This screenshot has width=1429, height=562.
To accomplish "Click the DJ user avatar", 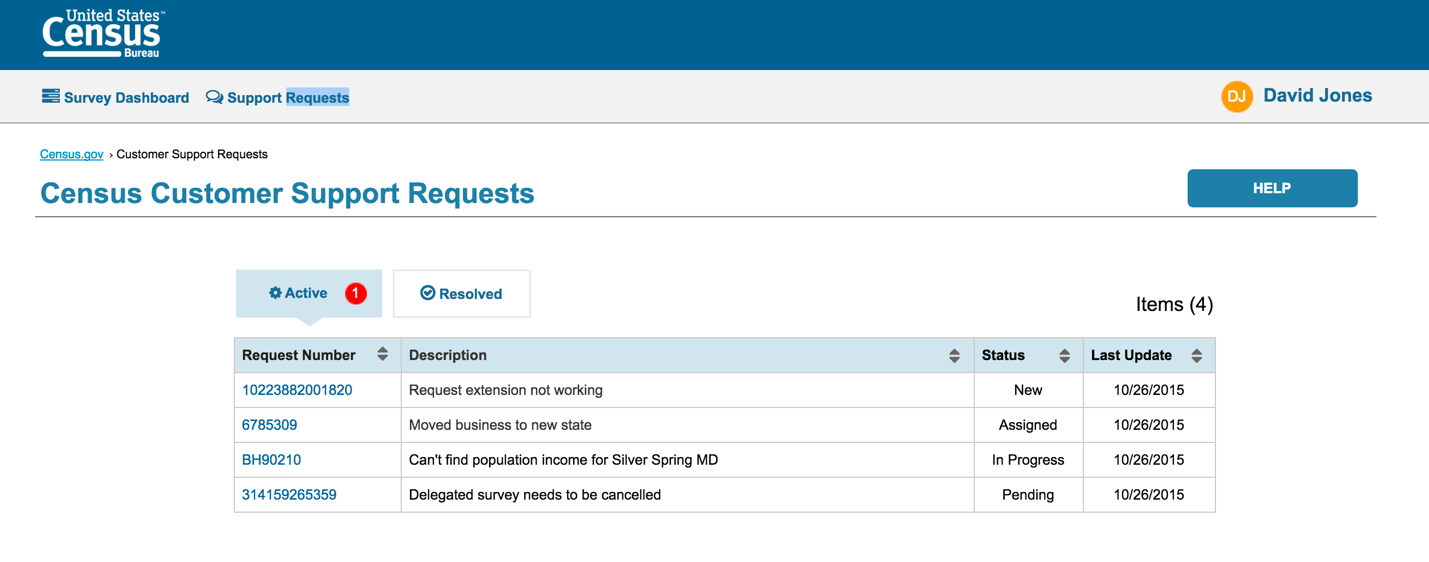I will click(x=1237, y=96).
